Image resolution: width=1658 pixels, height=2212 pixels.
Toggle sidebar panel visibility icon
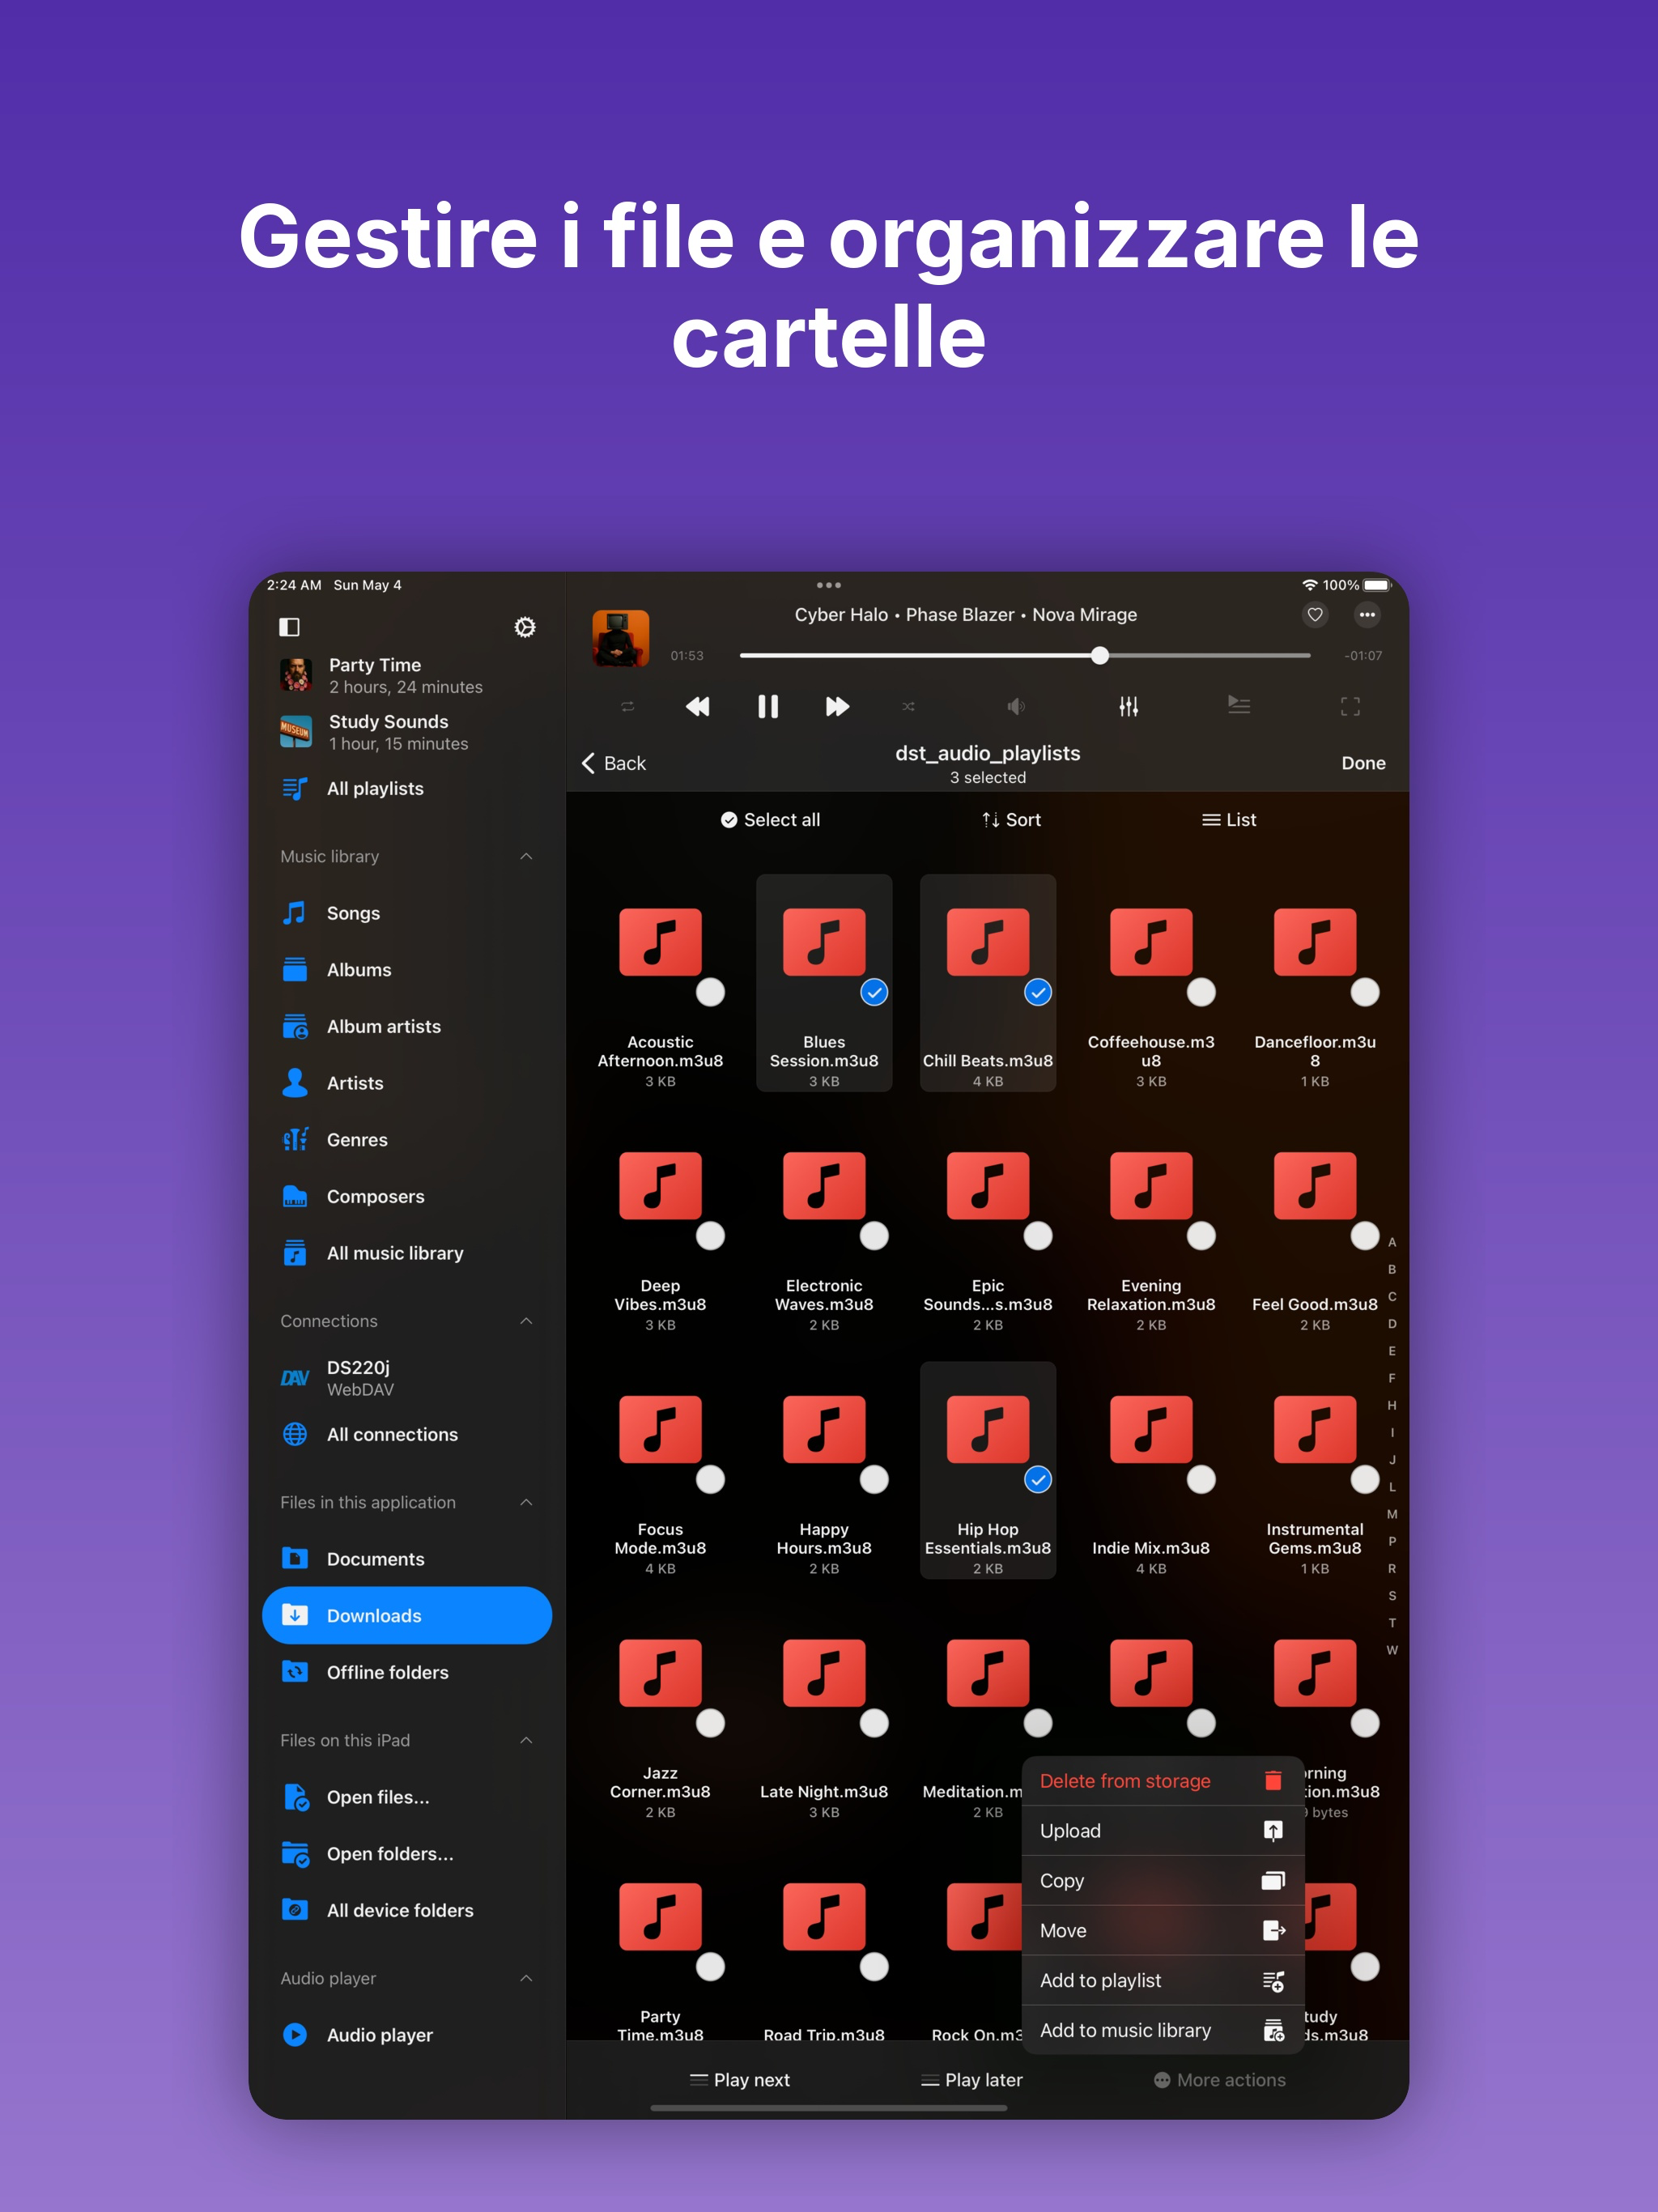point(289,627)
